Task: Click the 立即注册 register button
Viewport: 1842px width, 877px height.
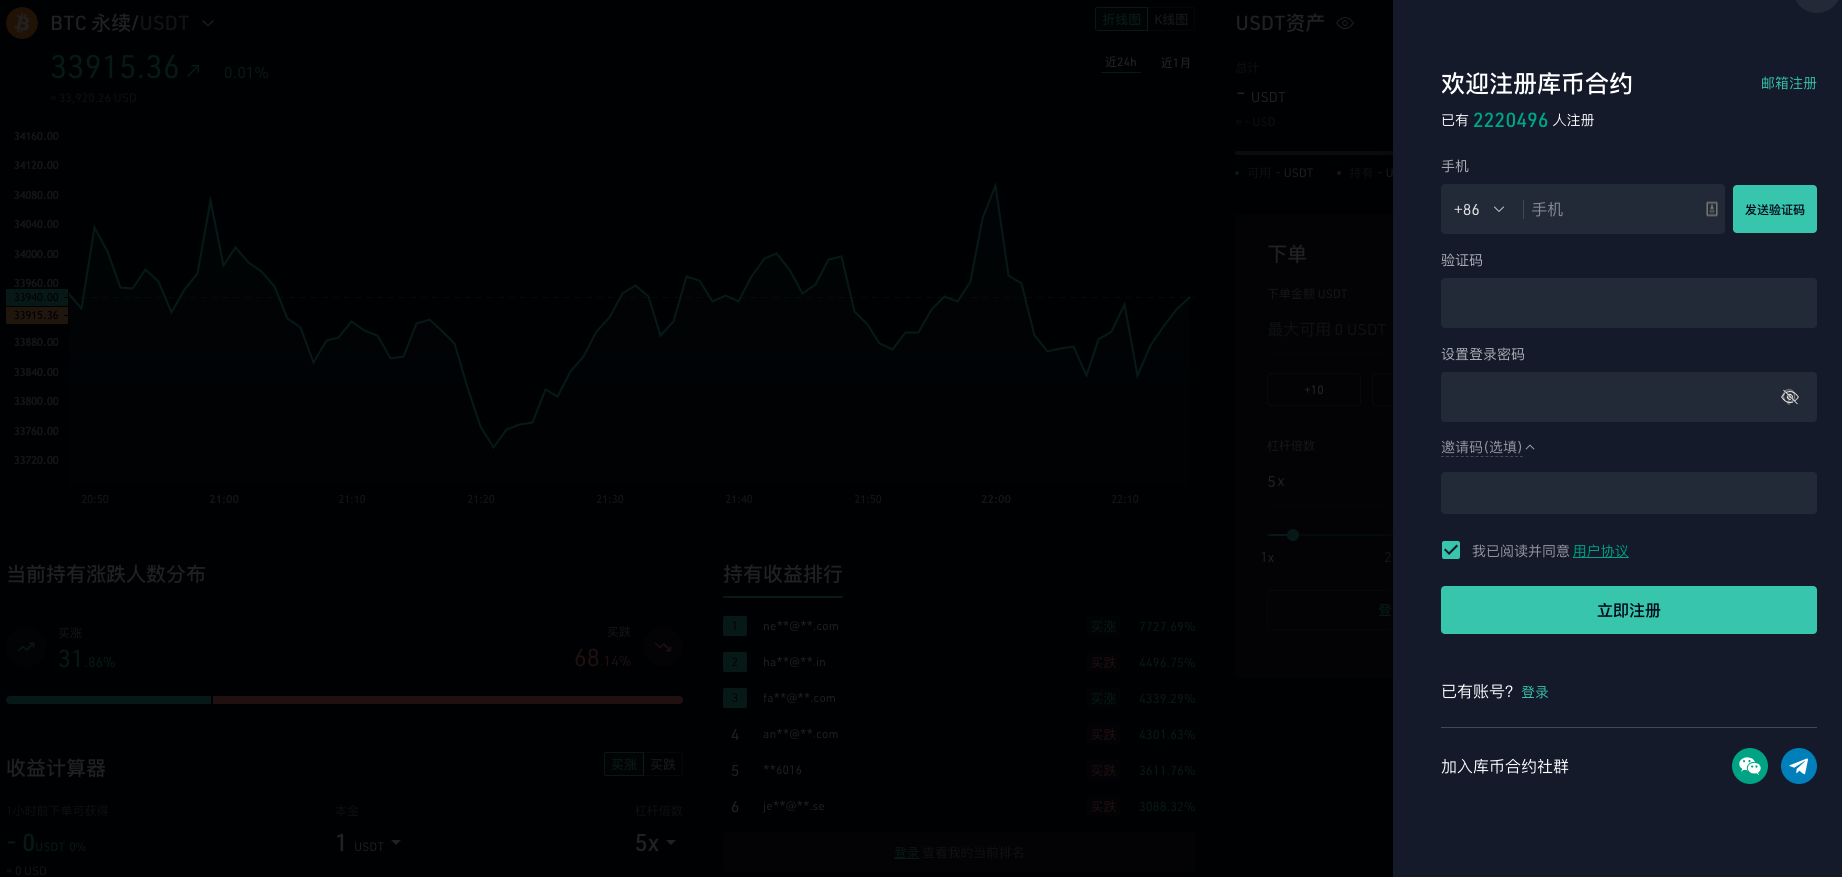Action: [1628, 610]
